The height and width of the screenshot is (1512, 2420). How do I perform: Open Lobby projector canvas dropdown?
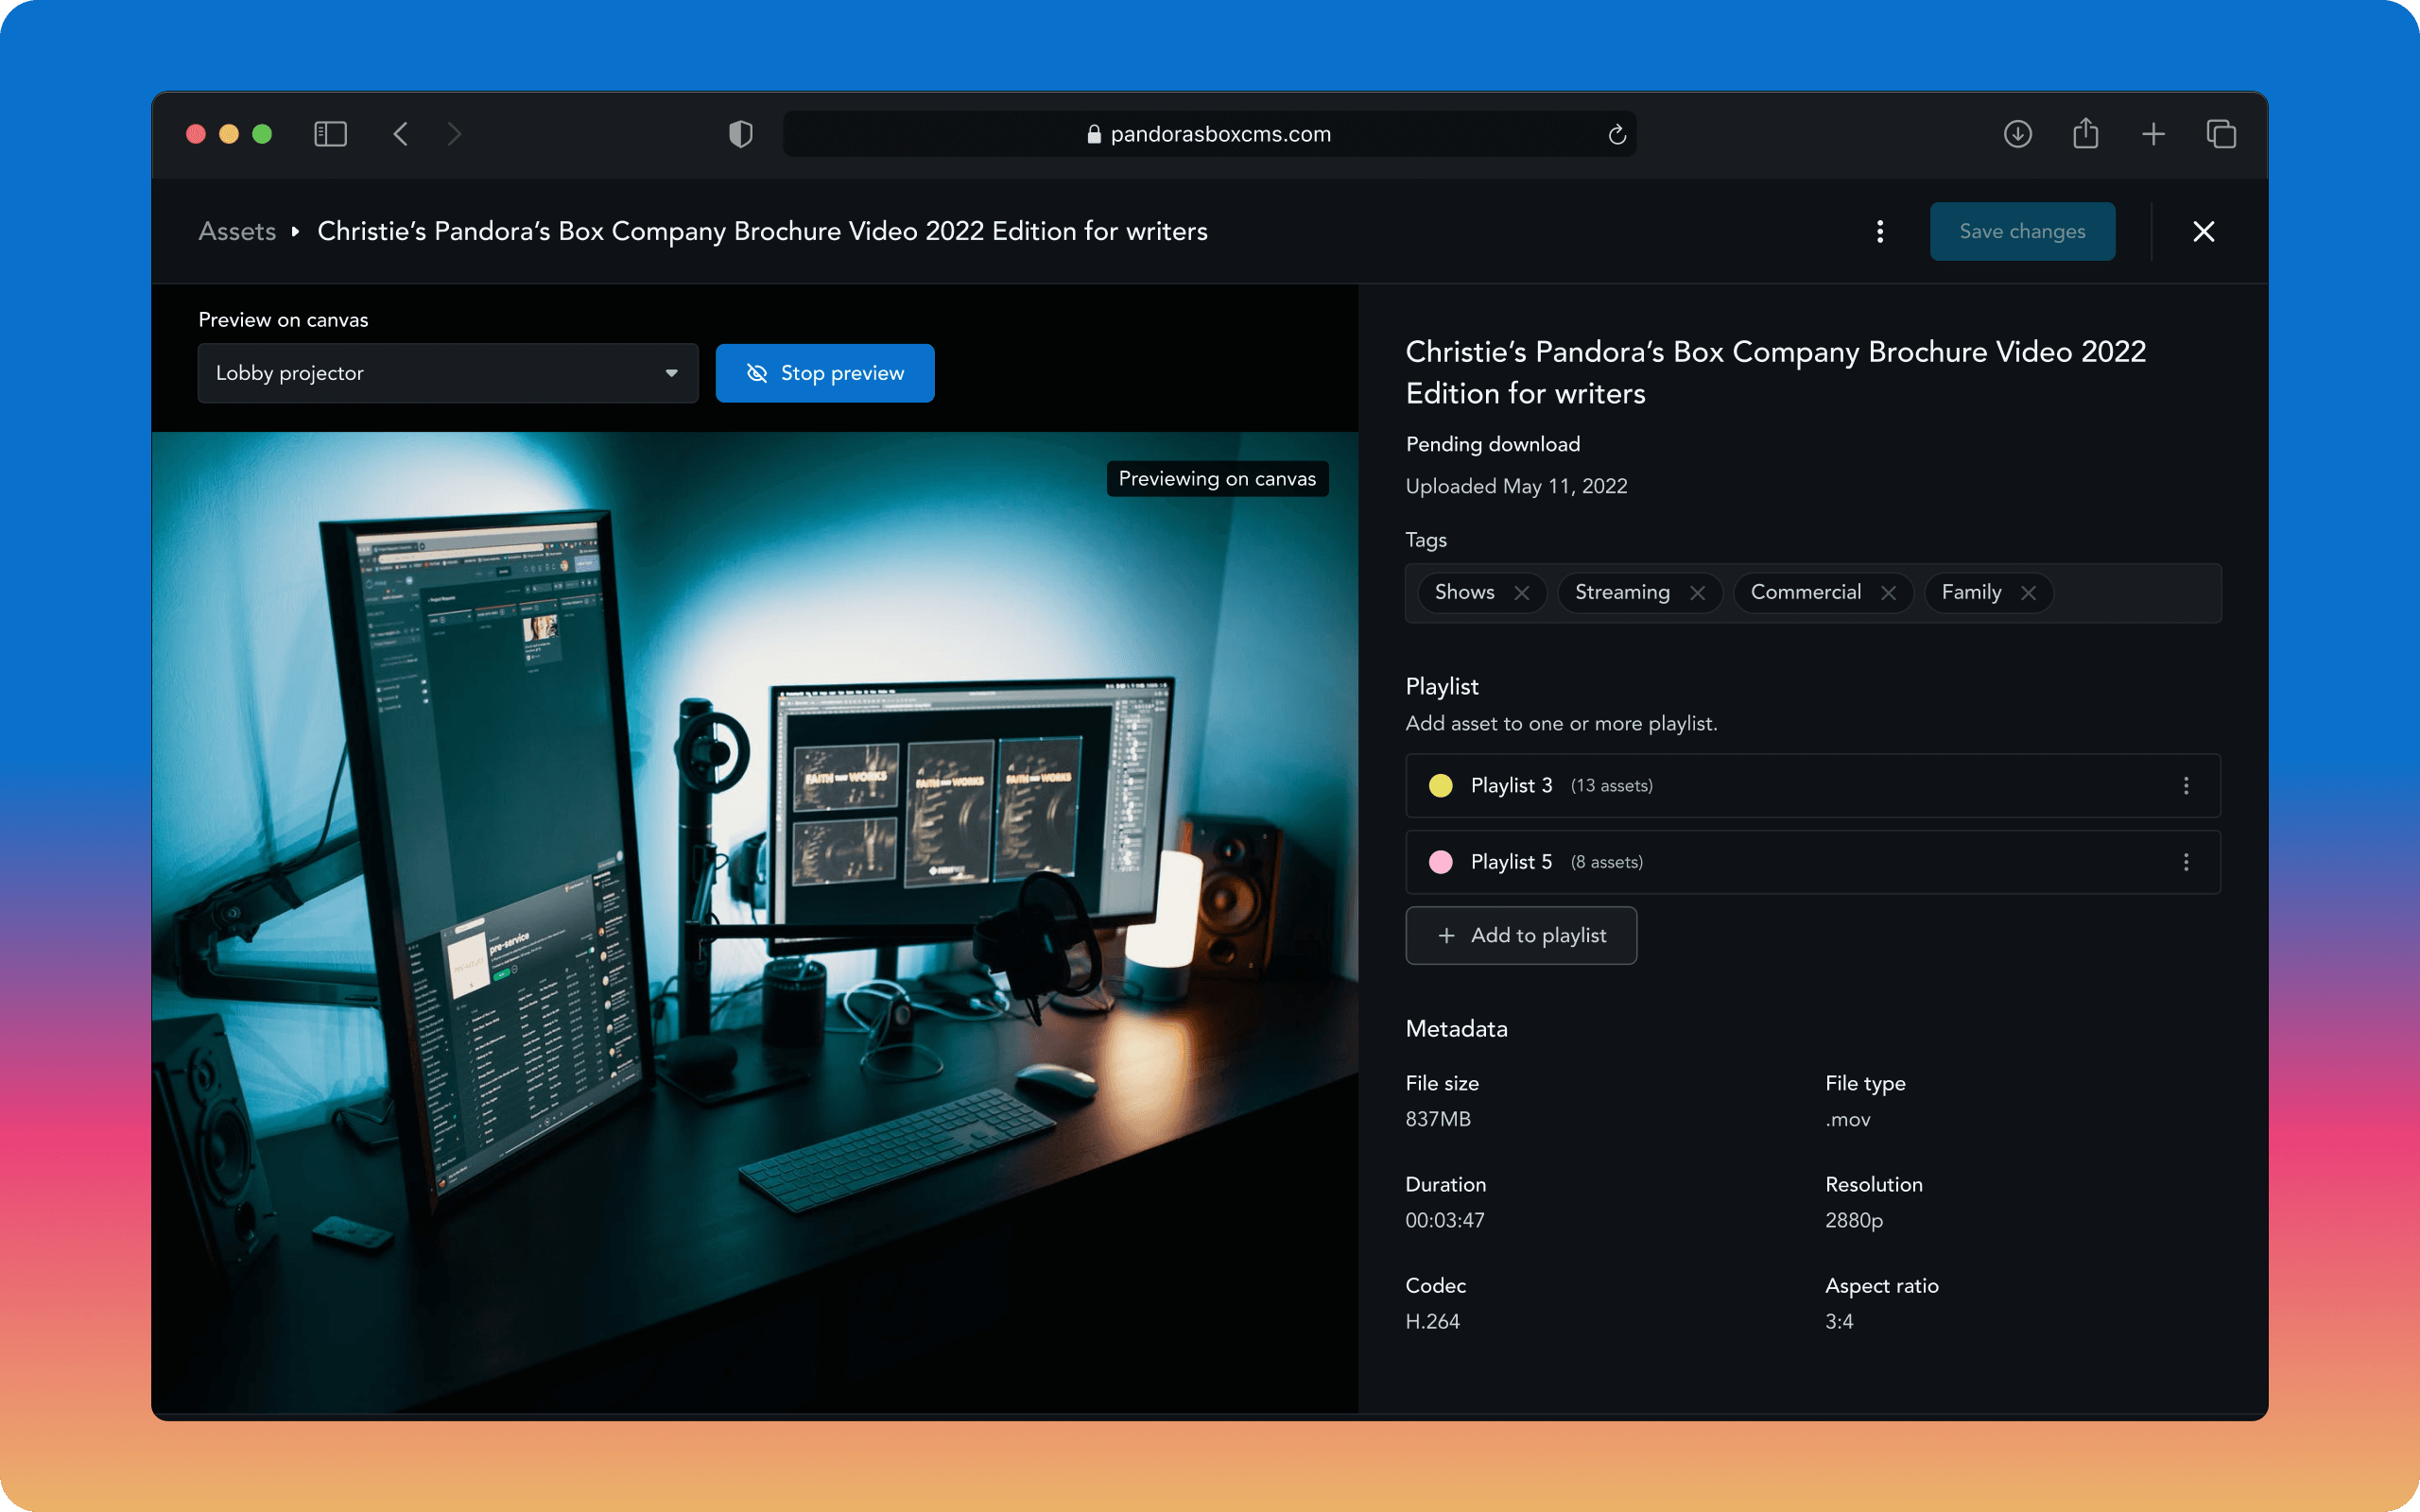447,373
